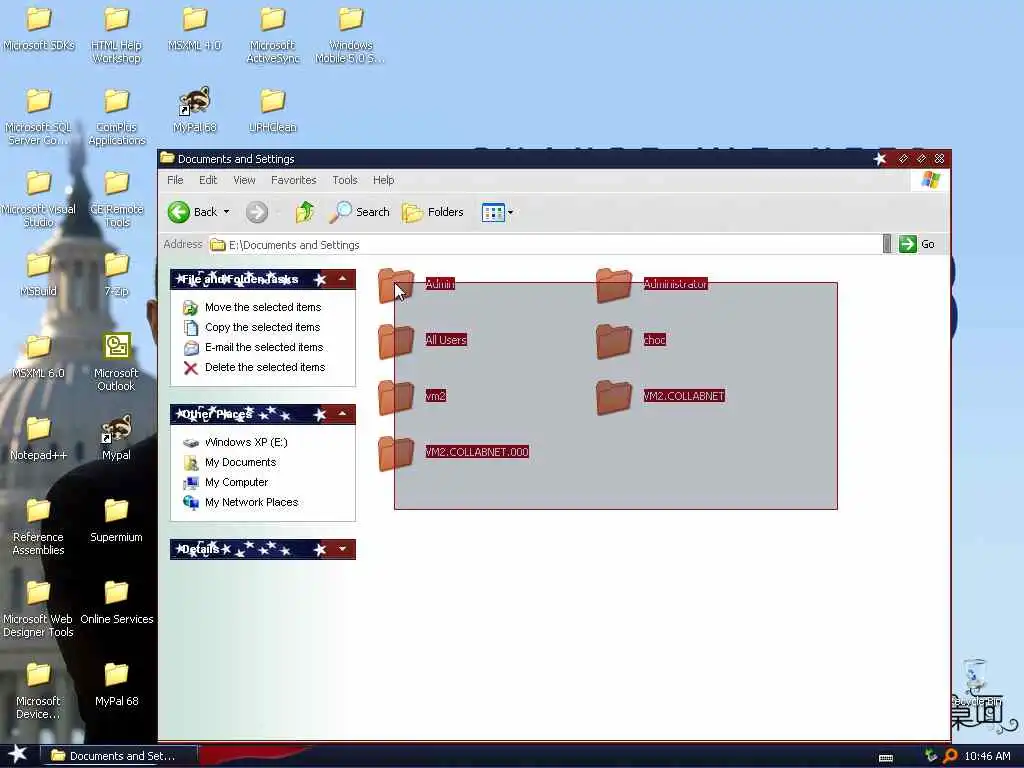The image size is (1024, 768).
Task: Click the URHClean desktop folder
Action: [273, 101]
